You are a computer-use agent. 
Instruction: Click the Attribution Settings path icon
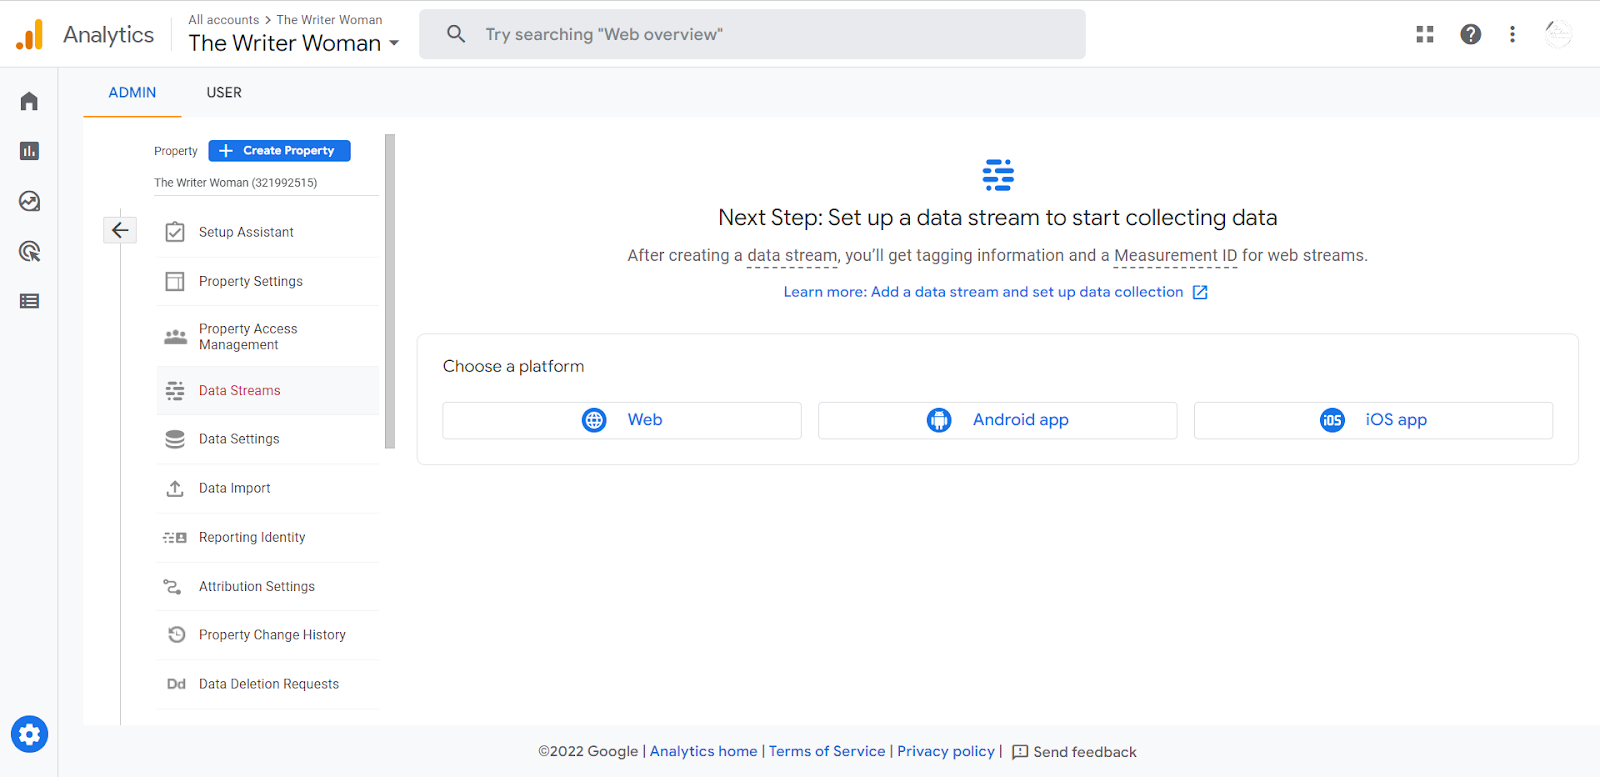(173, 586)
